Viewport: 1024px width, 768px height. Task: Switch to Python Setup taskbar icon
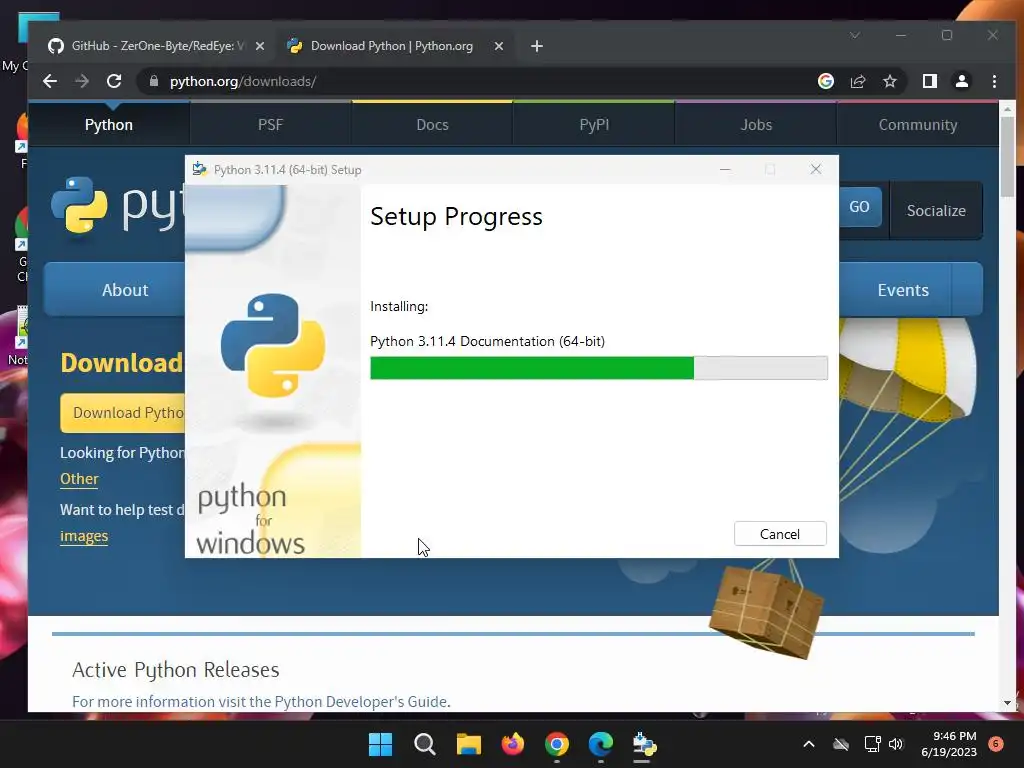coord(645,744)
